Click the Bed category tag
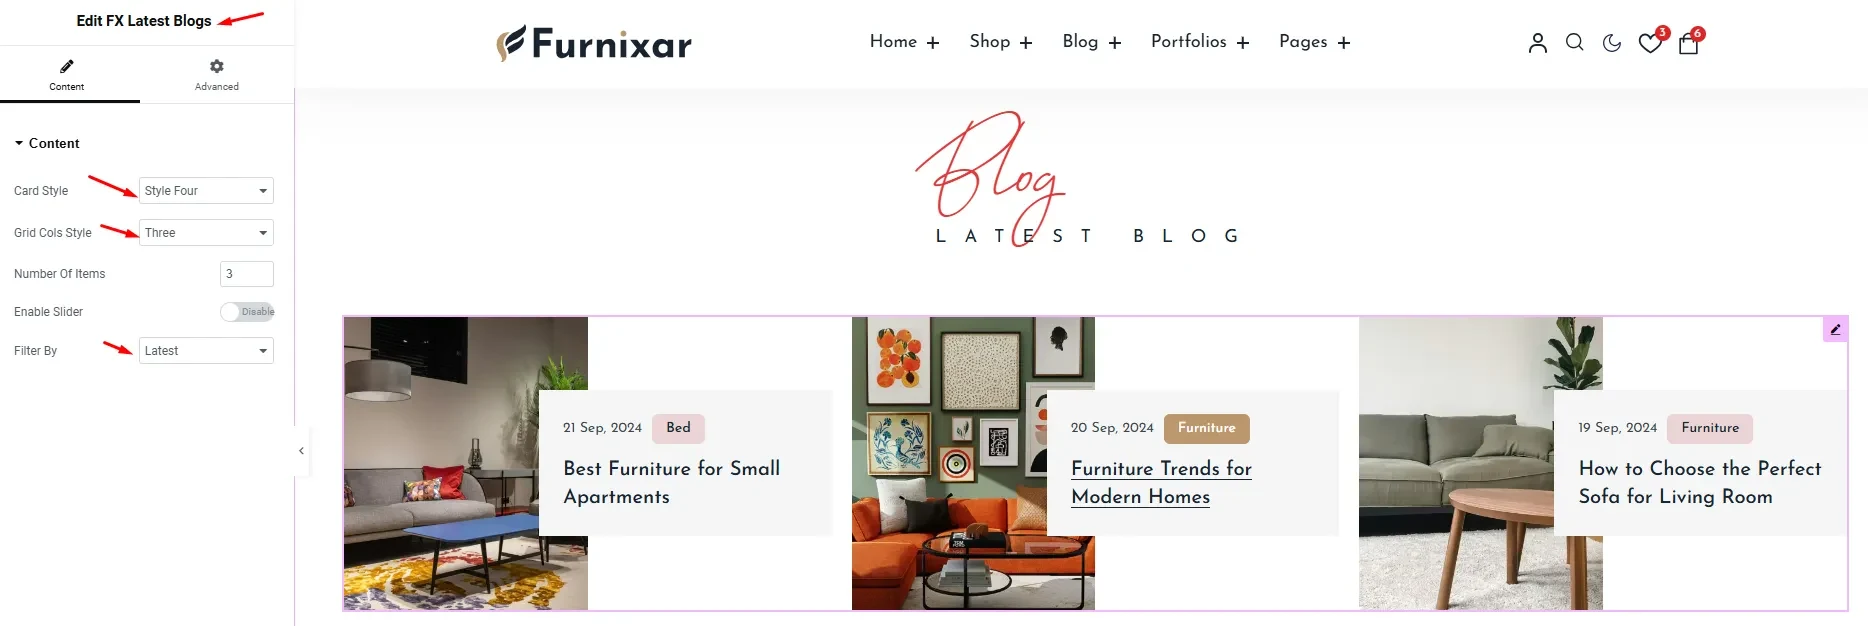 [678, 428]
